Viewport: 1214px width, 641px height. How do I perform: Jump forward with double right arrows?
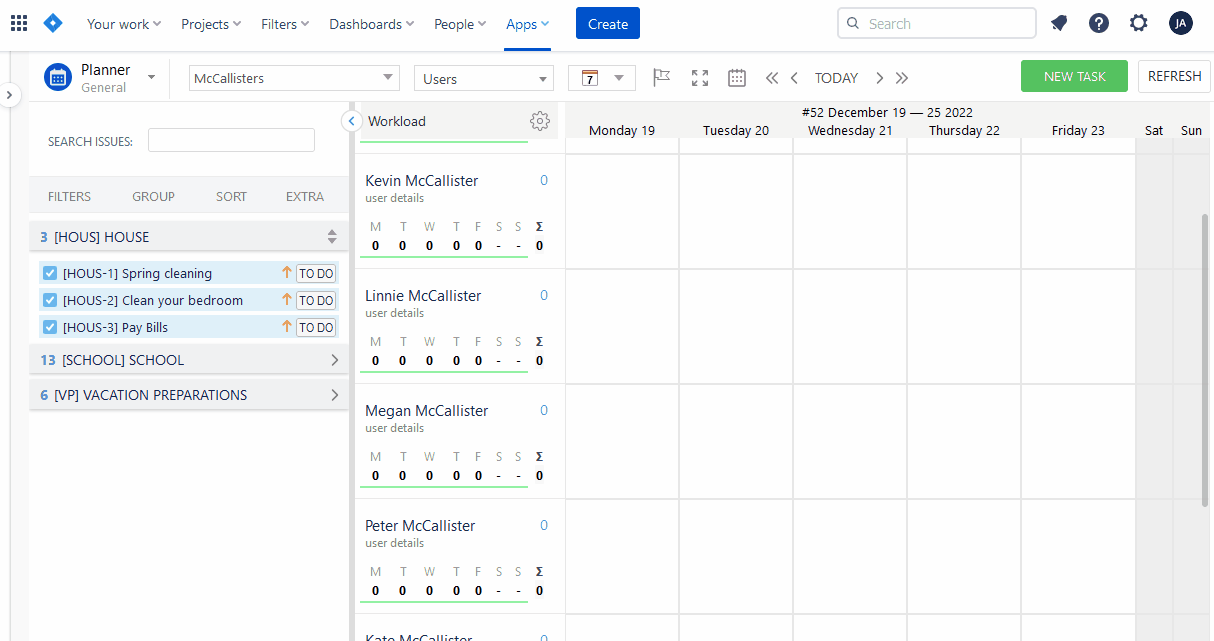pyautogui.click(x=902, y=78)
